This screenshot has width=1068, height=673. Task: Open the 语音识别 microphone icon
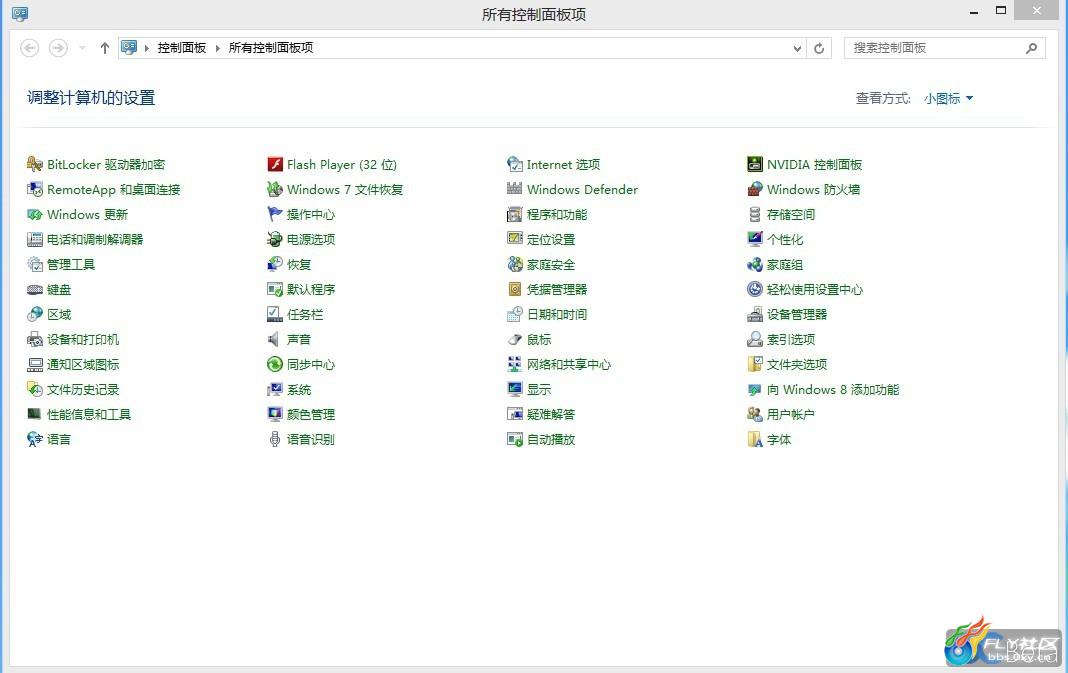pyautogui.click(x=274, y=439)
